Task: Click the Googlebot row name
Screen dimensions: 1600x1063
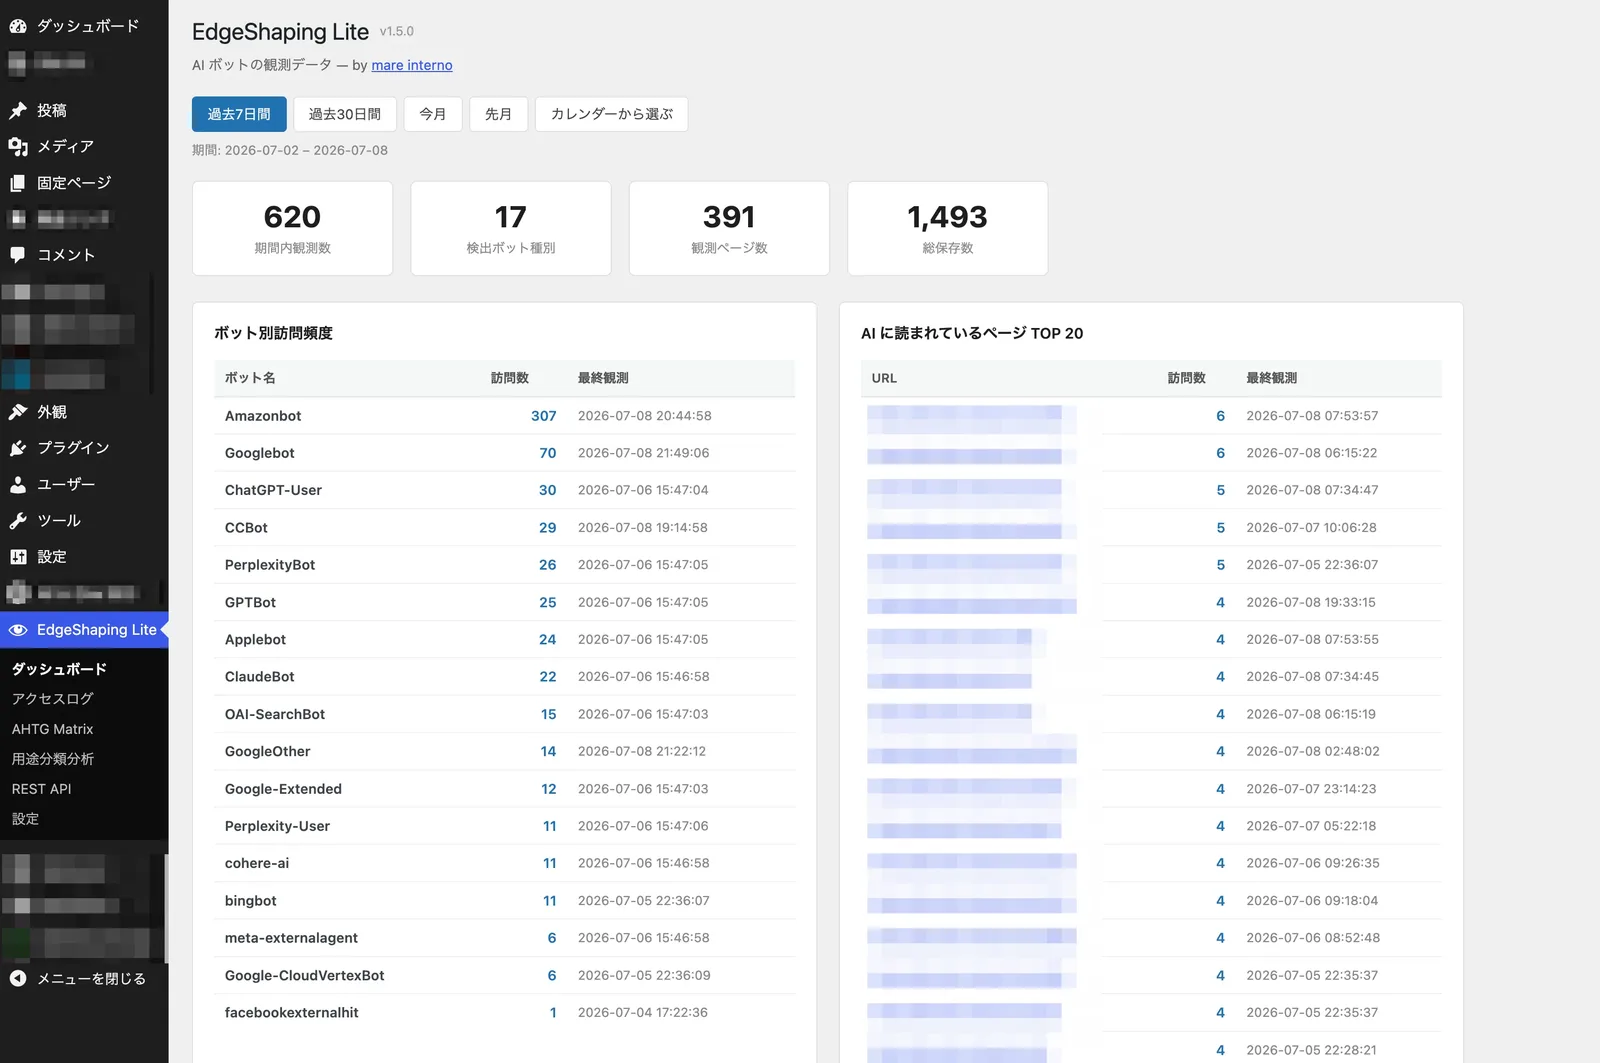Action: [x=259, y=453]
